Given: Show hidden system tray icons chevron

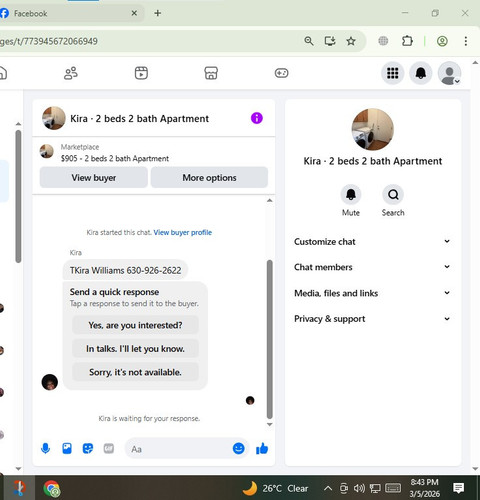Looking at the screenshot, I should (x=328, y=488).
